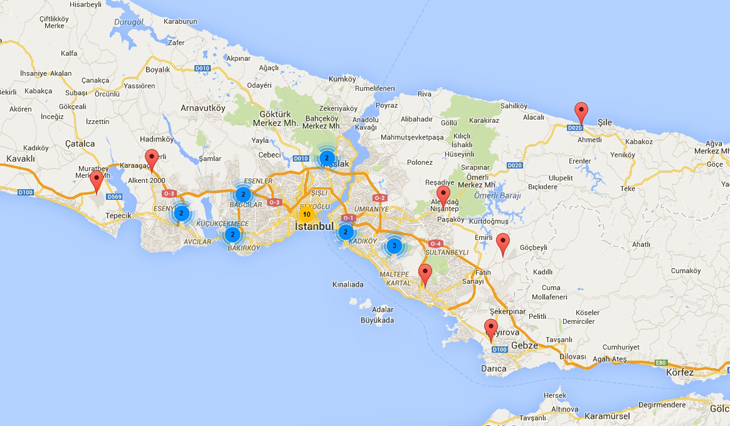
Task: Click the Gebze town label
Action: 525,345
